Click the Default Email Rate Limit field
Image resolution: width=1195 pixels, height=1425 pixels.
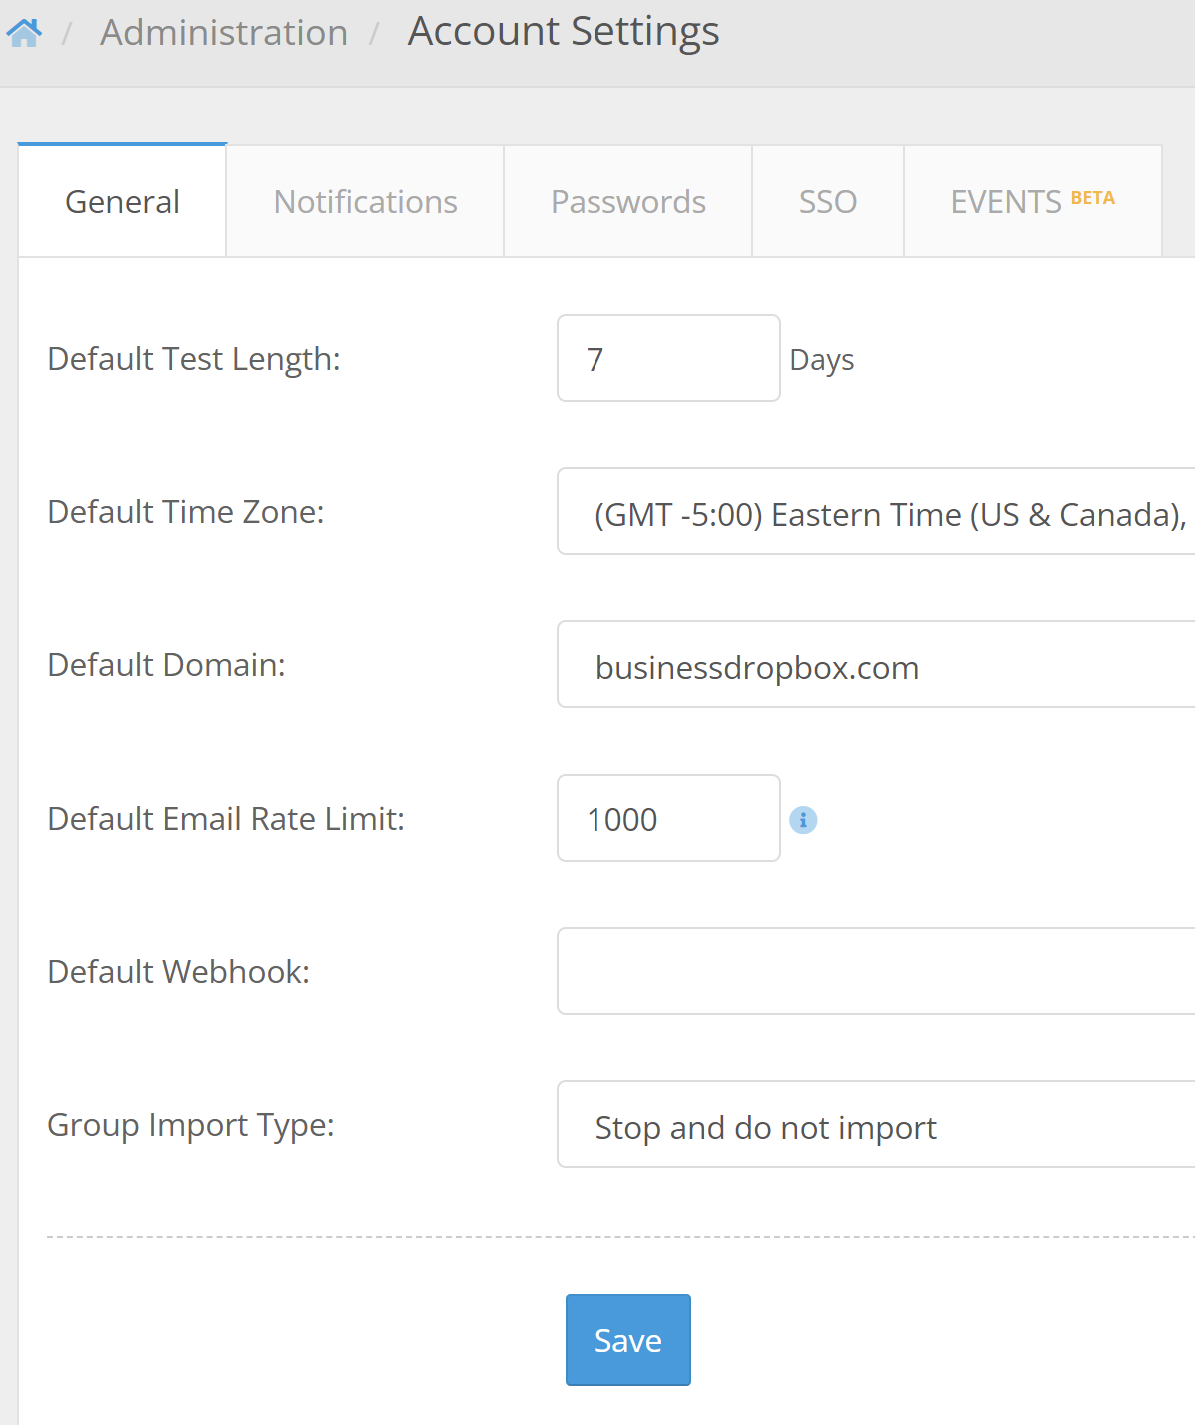point(668,819)
